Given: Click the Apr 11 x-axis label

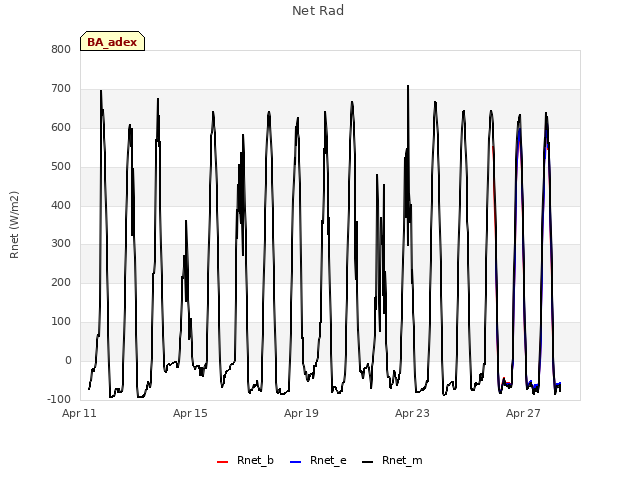Looking at the screenshot, I should click(79, 413).
